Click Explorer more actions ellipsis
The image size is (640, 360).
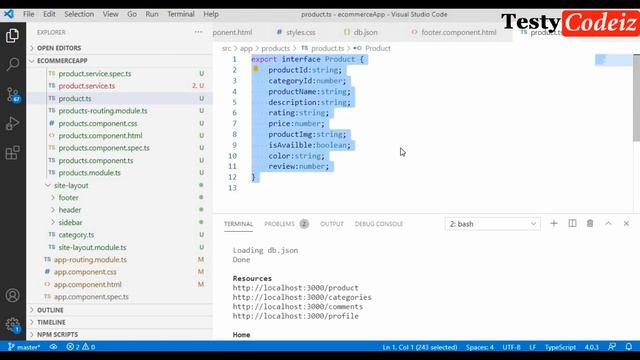[x=198, y=32]
